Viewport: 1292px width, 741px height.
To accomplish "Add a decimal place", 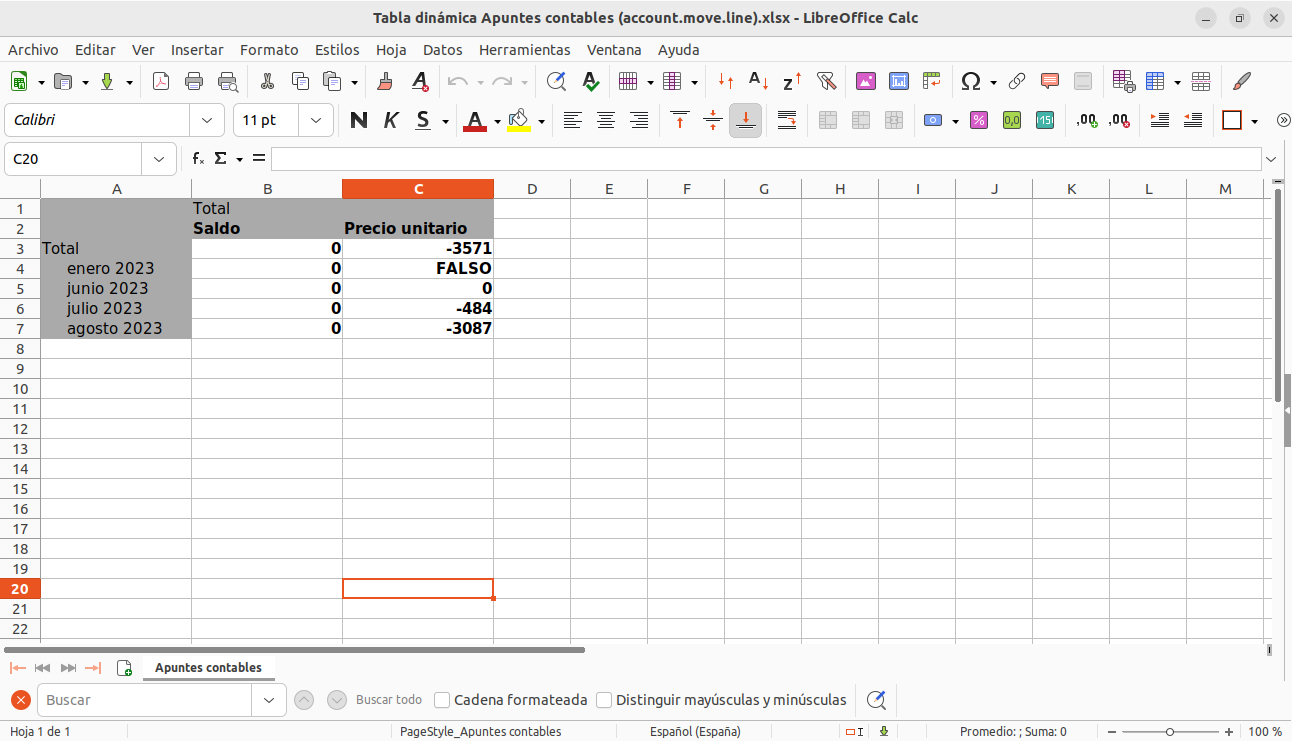I will pyautogui.click(x=1087, y=120).
